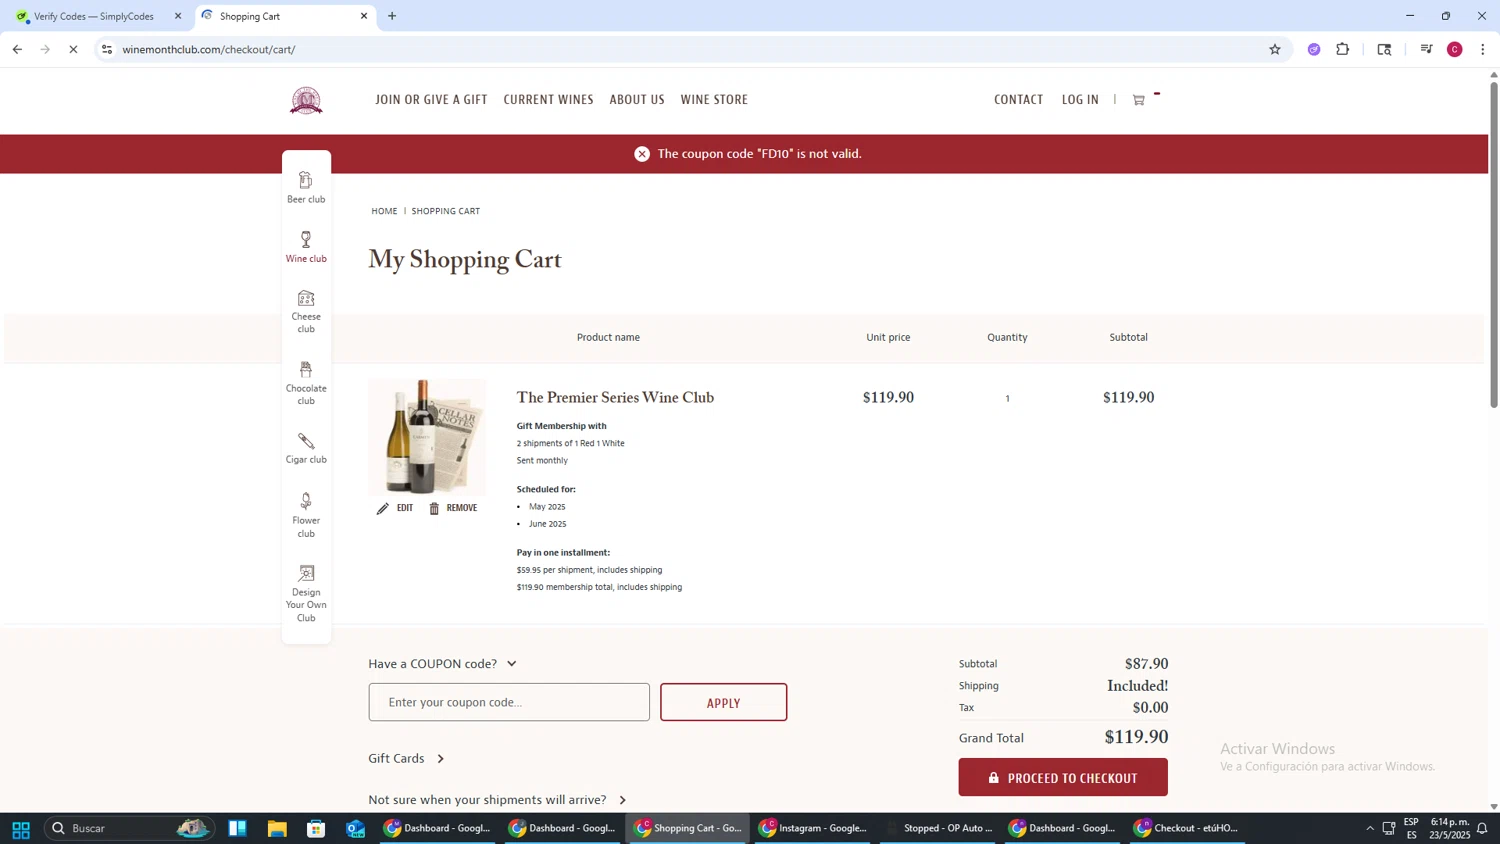1500x844 pixels.
Task: Open the Chrome three-dot menu
Action: (x=1483, y=49)
